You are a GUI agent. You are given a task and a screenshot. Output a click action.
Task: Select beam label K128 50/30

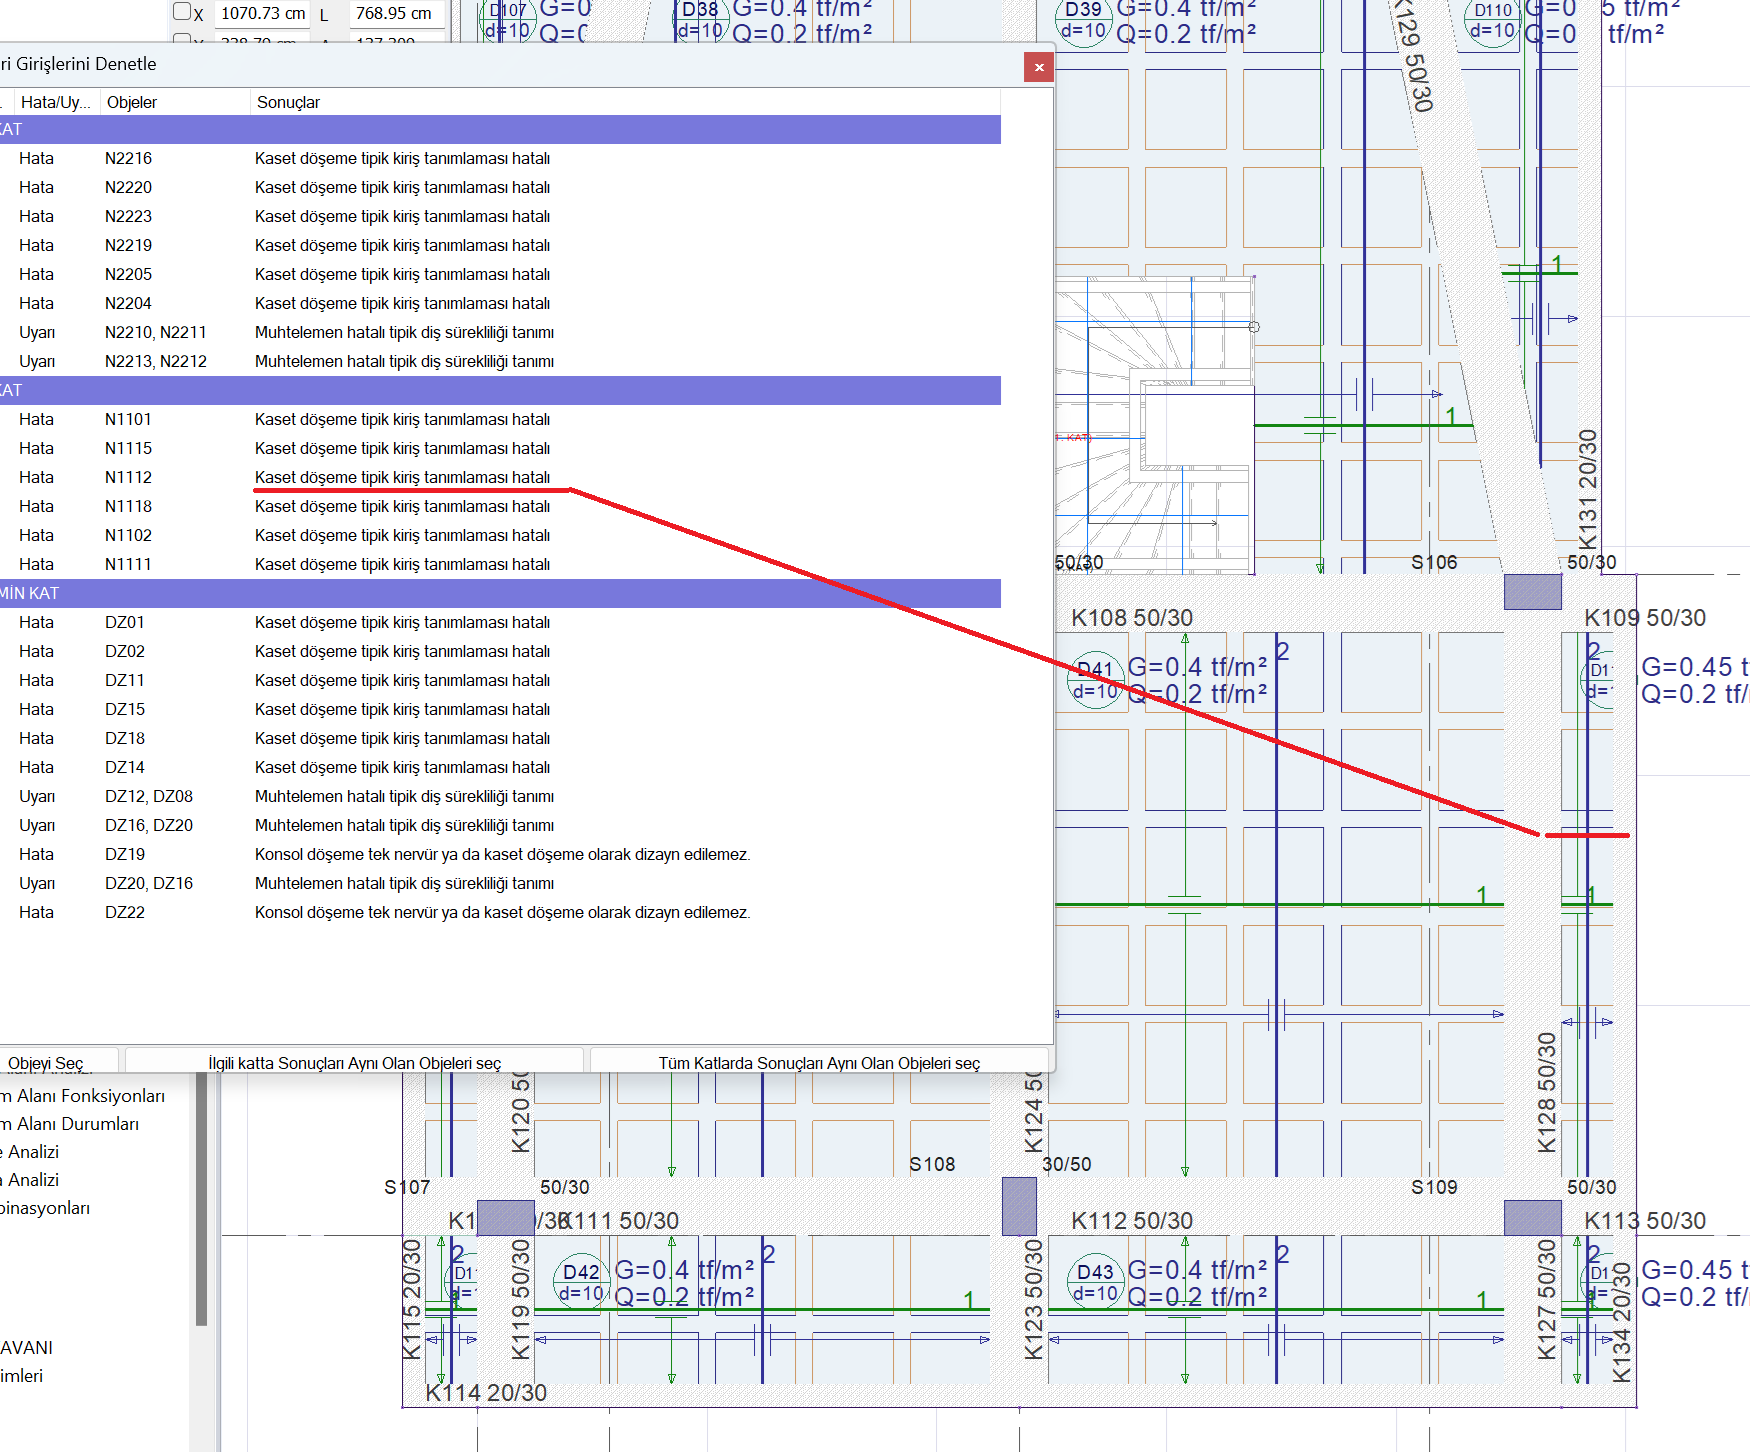pyautogui.click(x=1546, y=1092)
